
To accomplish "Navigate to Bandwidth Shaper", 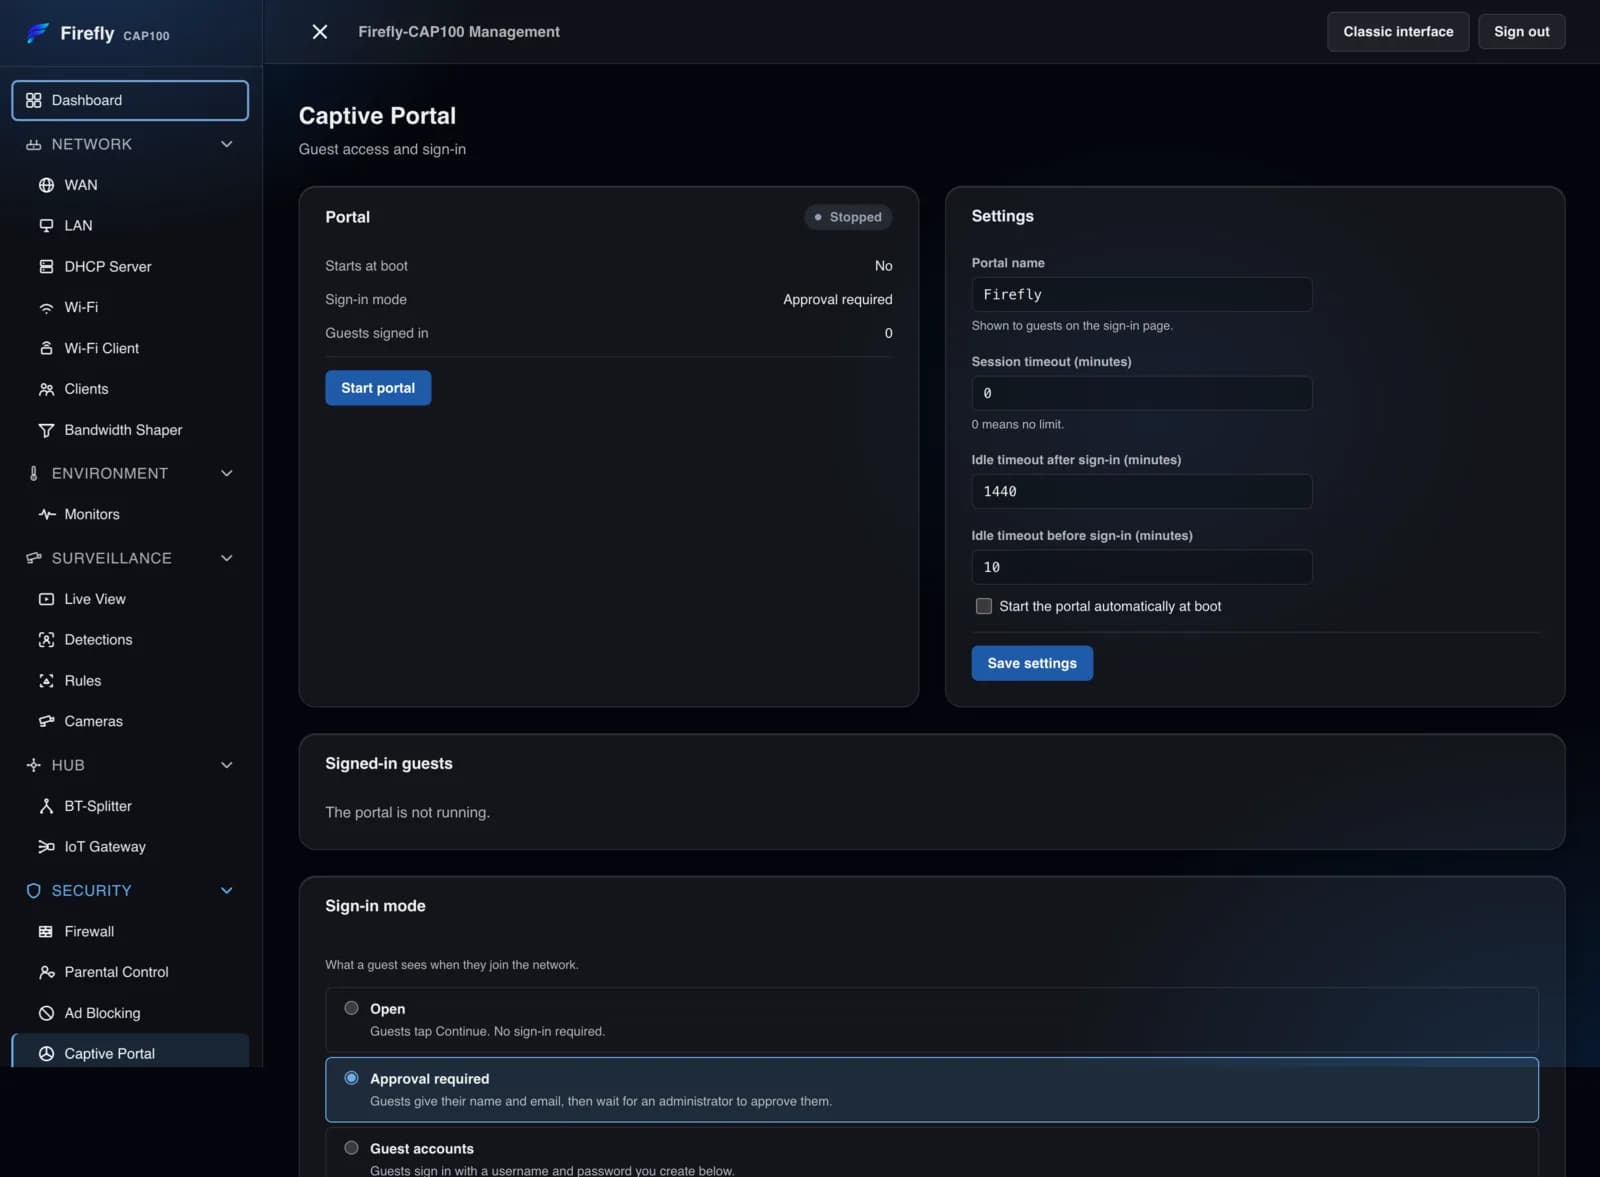I will 130,430.
